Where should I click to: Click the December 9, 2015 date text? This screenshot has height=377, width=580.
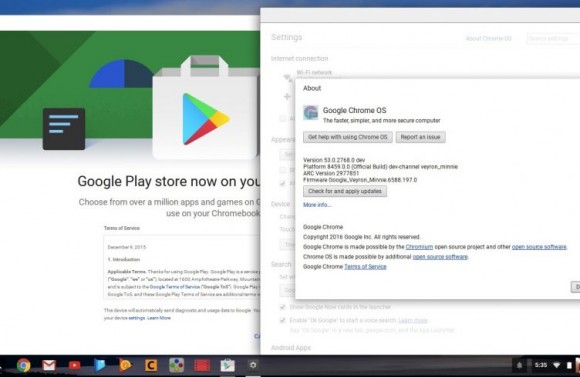tap(127, 247)
